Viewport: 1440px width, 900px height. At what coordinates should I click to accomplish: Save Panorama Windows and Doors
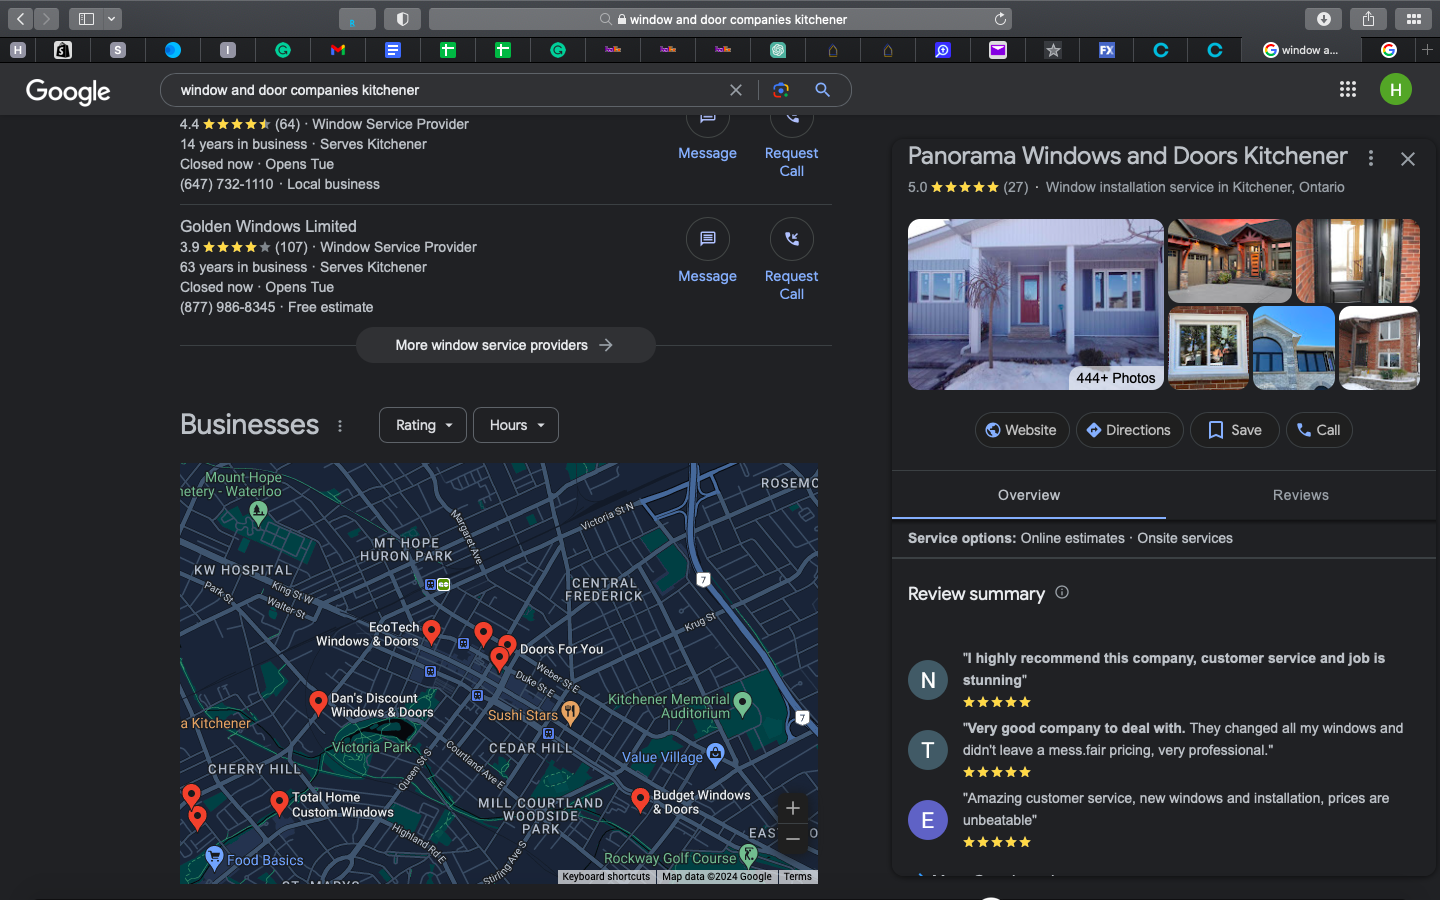point(1234,430)
